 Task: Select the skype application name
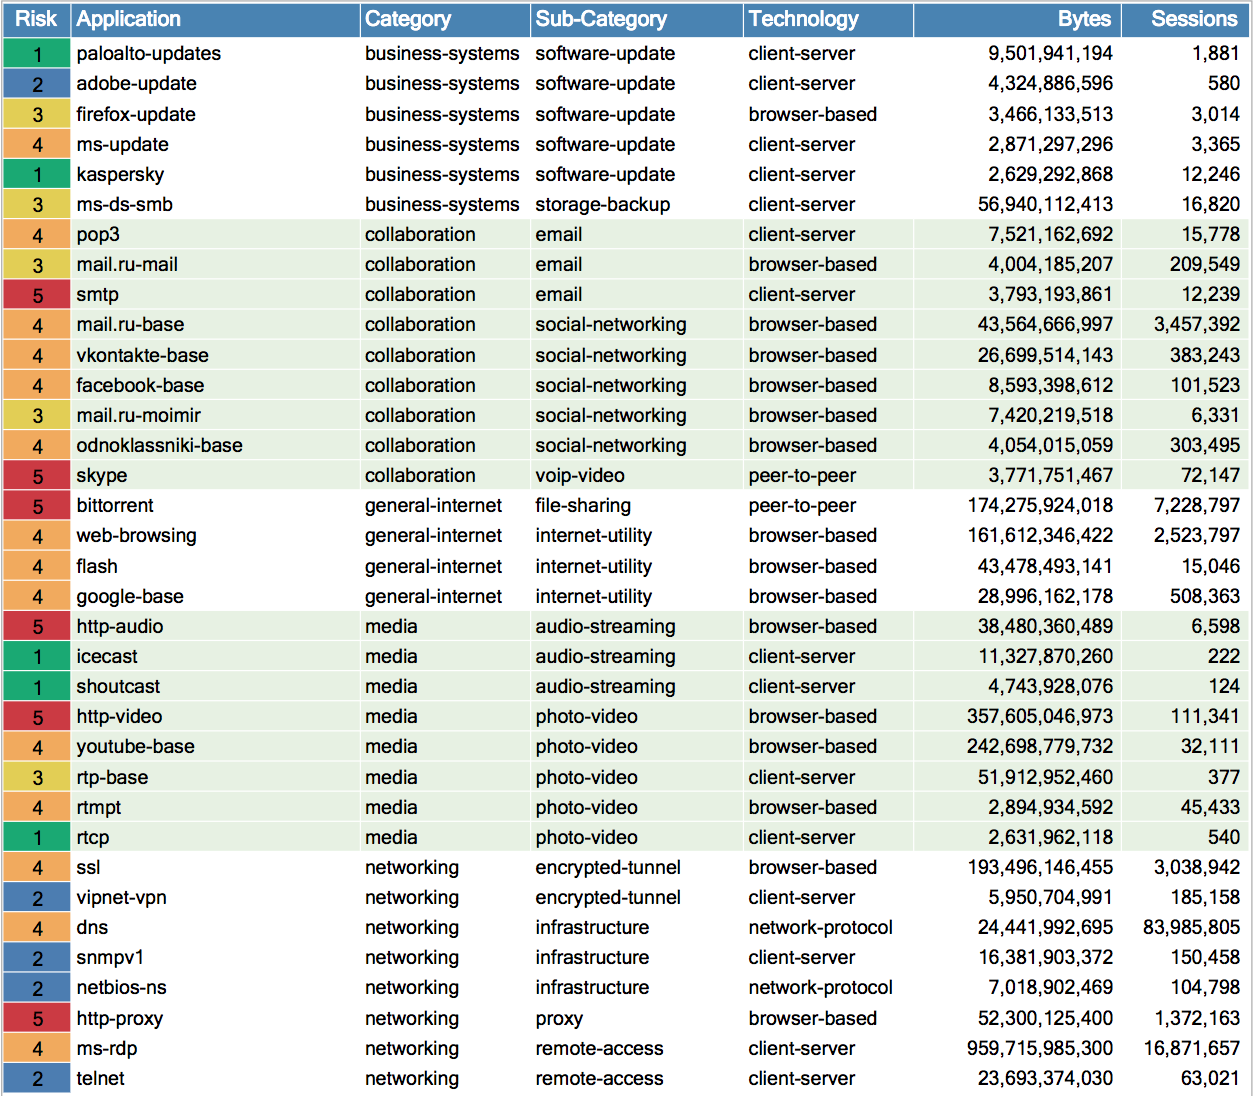(x=101, y=475)
